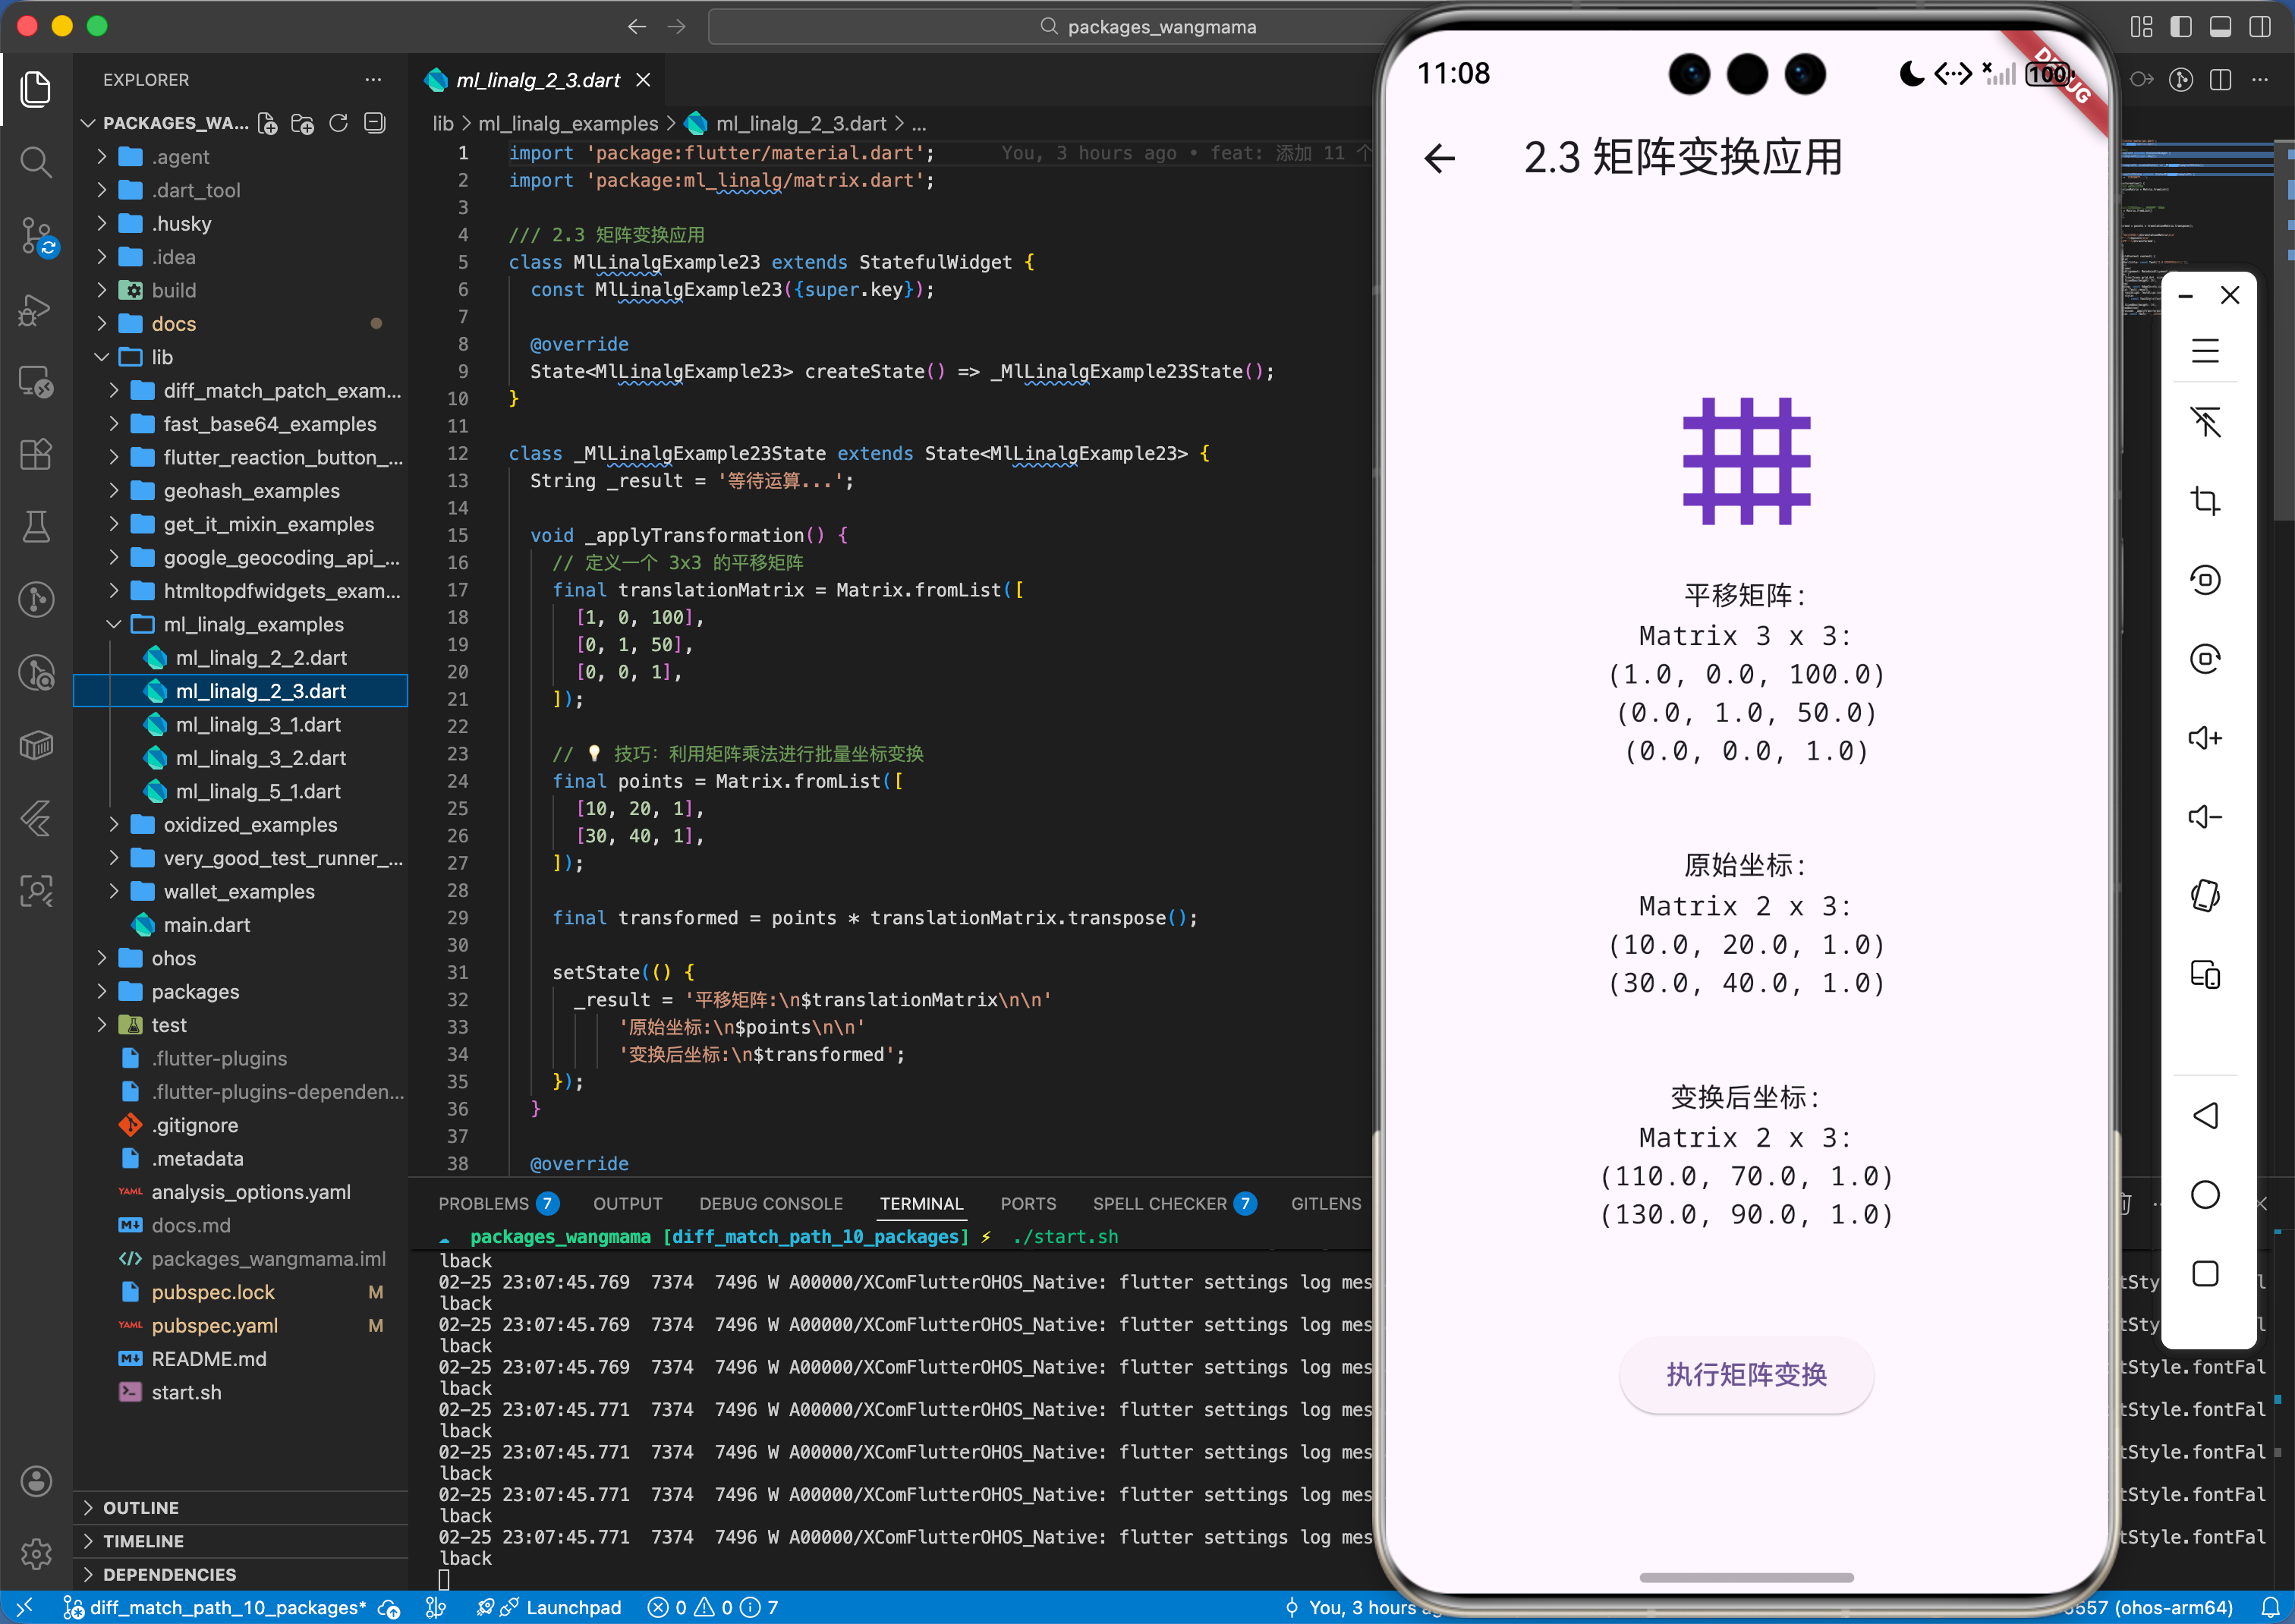Navigate back with the title bar arrow
The height and width of the screenshot is (1624, 2295).
click(x=637, y=27)
